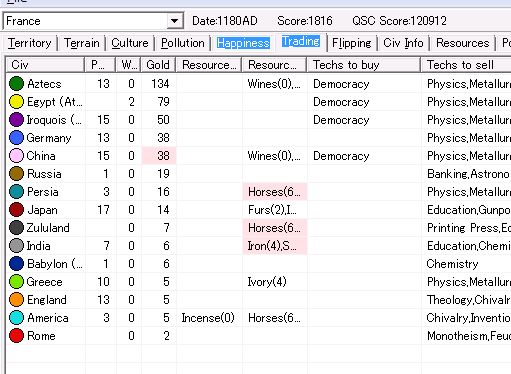Click the Russia brown color circle
Screen dimensions: 511x374
[x=16, y=174]
